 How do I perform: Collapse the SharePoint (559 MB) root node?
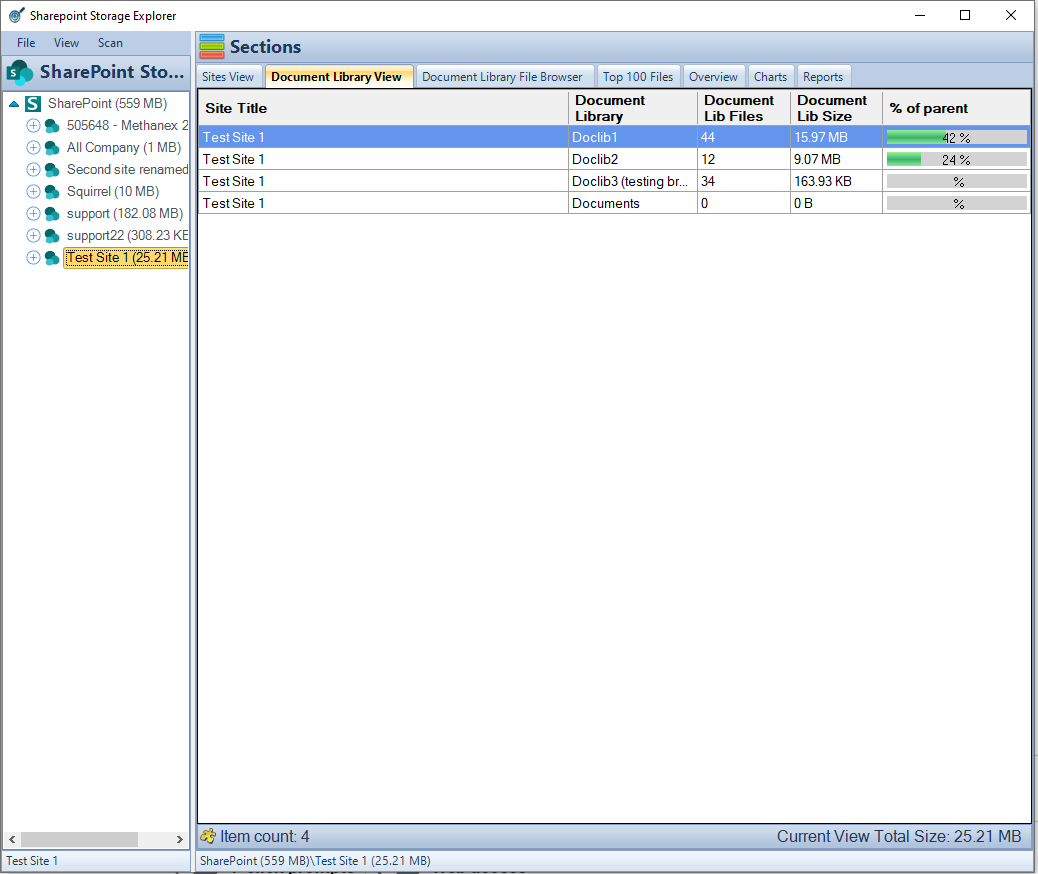pyautogui.click(x=13, y=104)
